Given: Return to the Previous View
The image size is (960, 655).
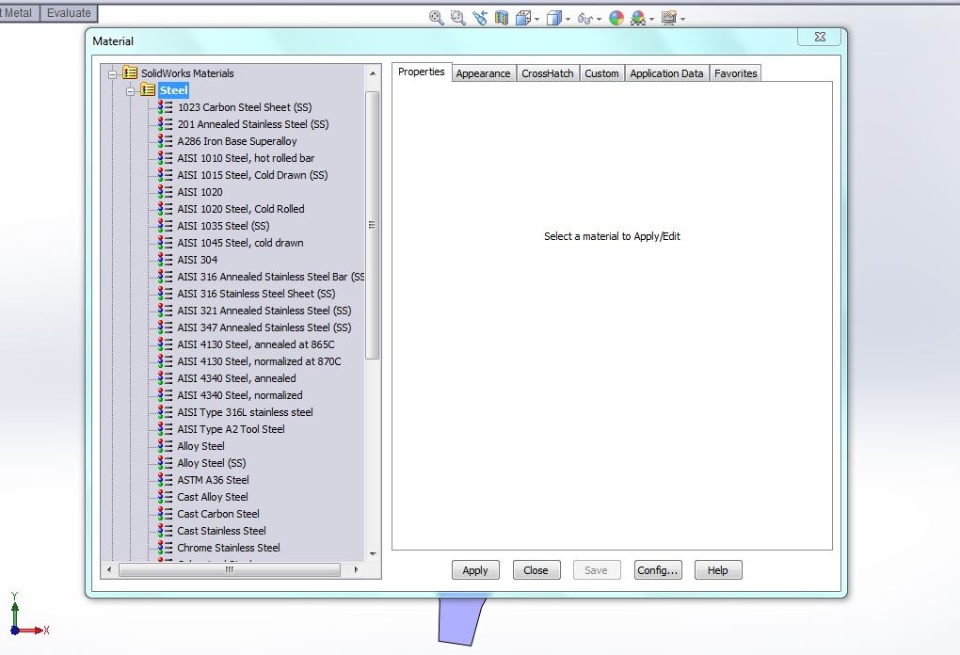Looking at the screenshot, I should tap(479, 18).
